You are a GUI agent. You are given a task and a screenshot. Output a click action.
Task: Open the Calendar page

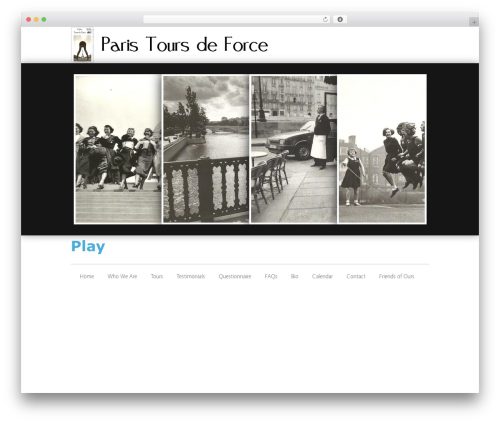[x=322, y=276]
